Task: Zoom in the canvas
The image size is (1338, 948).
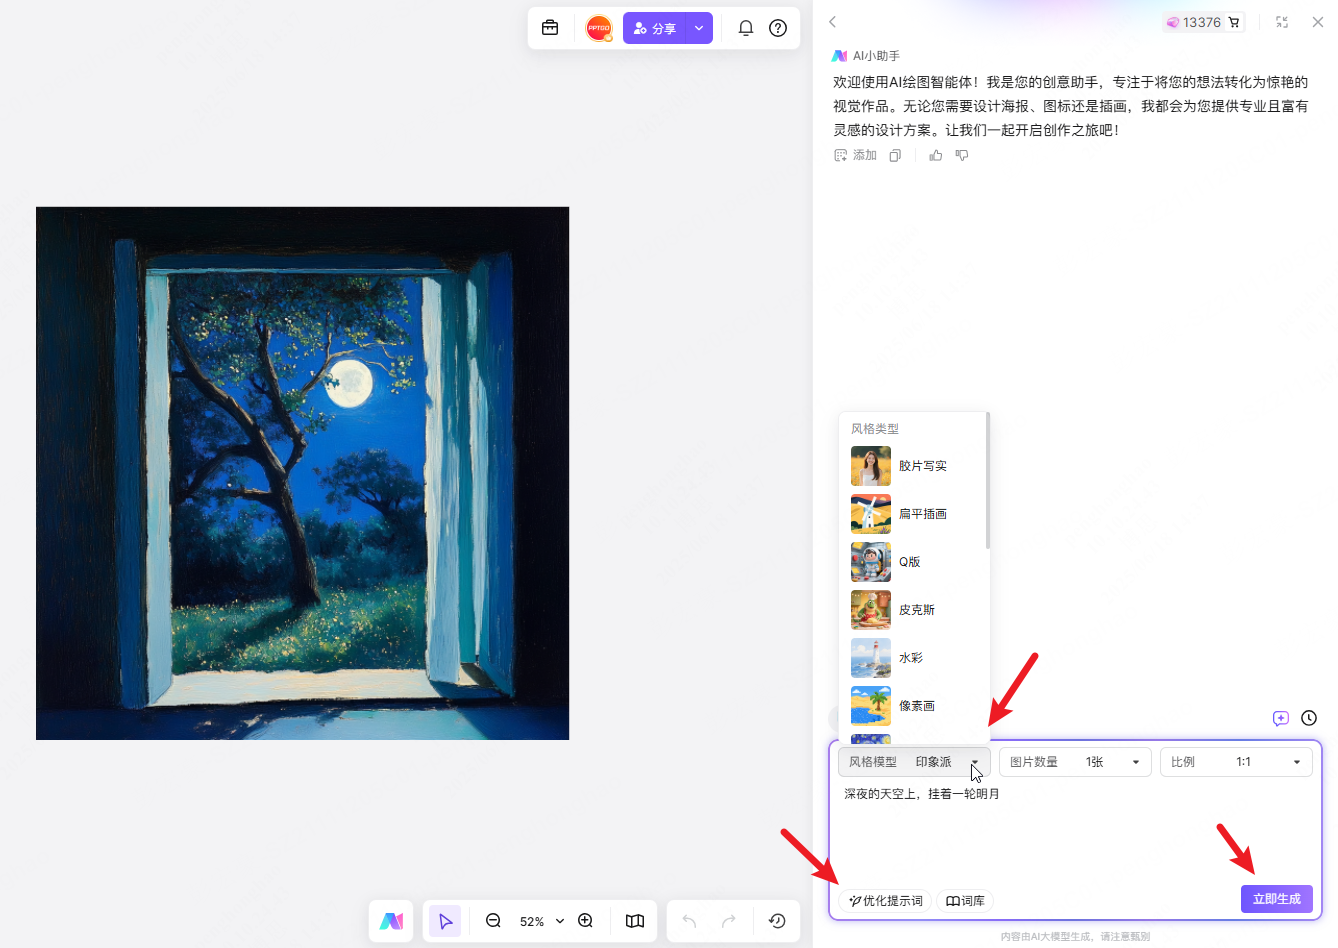Action: pos(586,921)
